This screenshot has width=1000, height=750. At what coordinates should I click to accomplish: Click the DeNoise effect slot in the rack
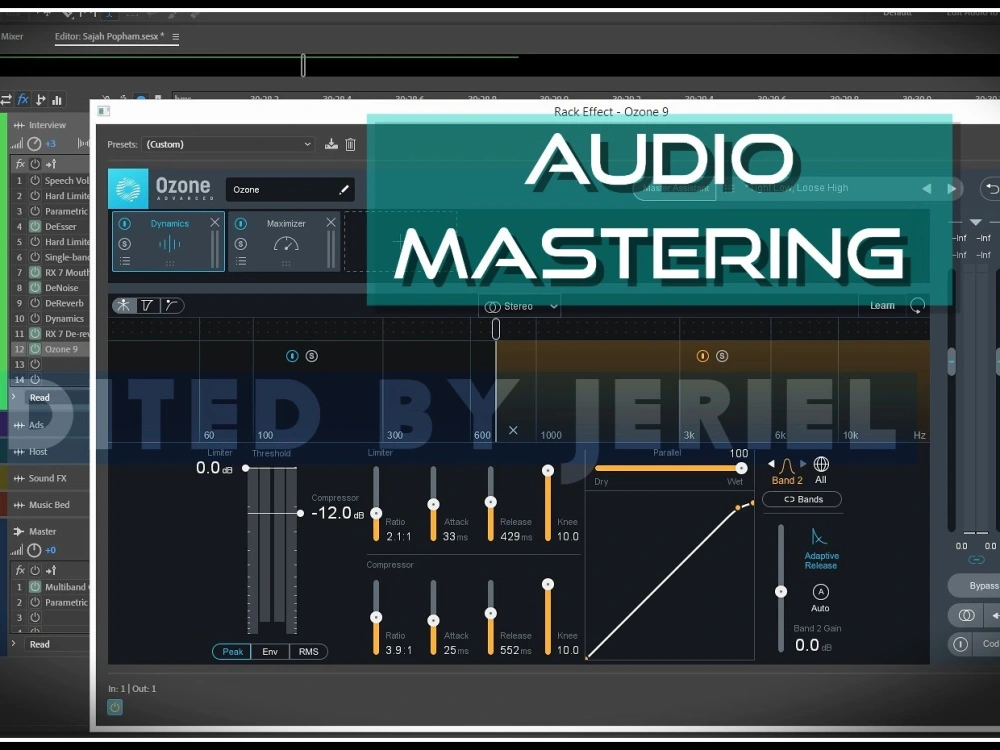click(x=61, y=288)
